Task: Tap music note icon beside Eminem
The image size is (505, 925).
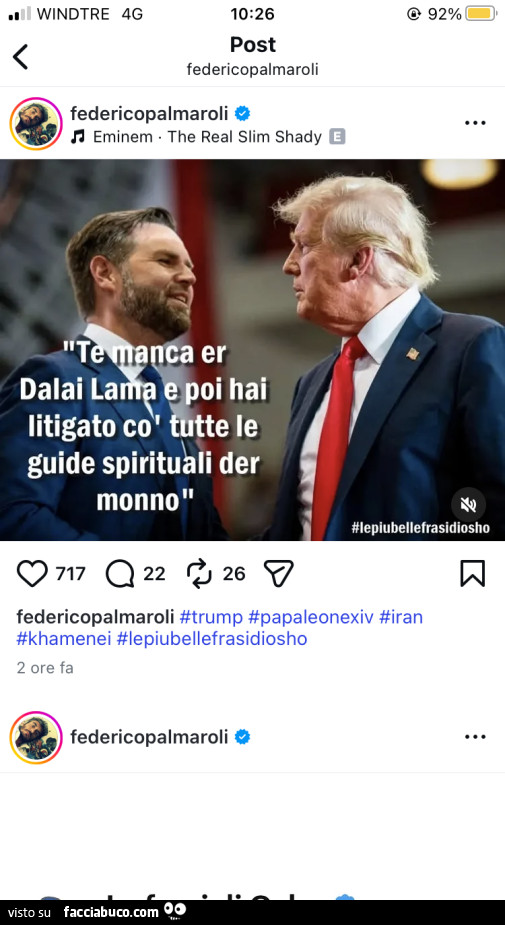Action: [77, 137]
